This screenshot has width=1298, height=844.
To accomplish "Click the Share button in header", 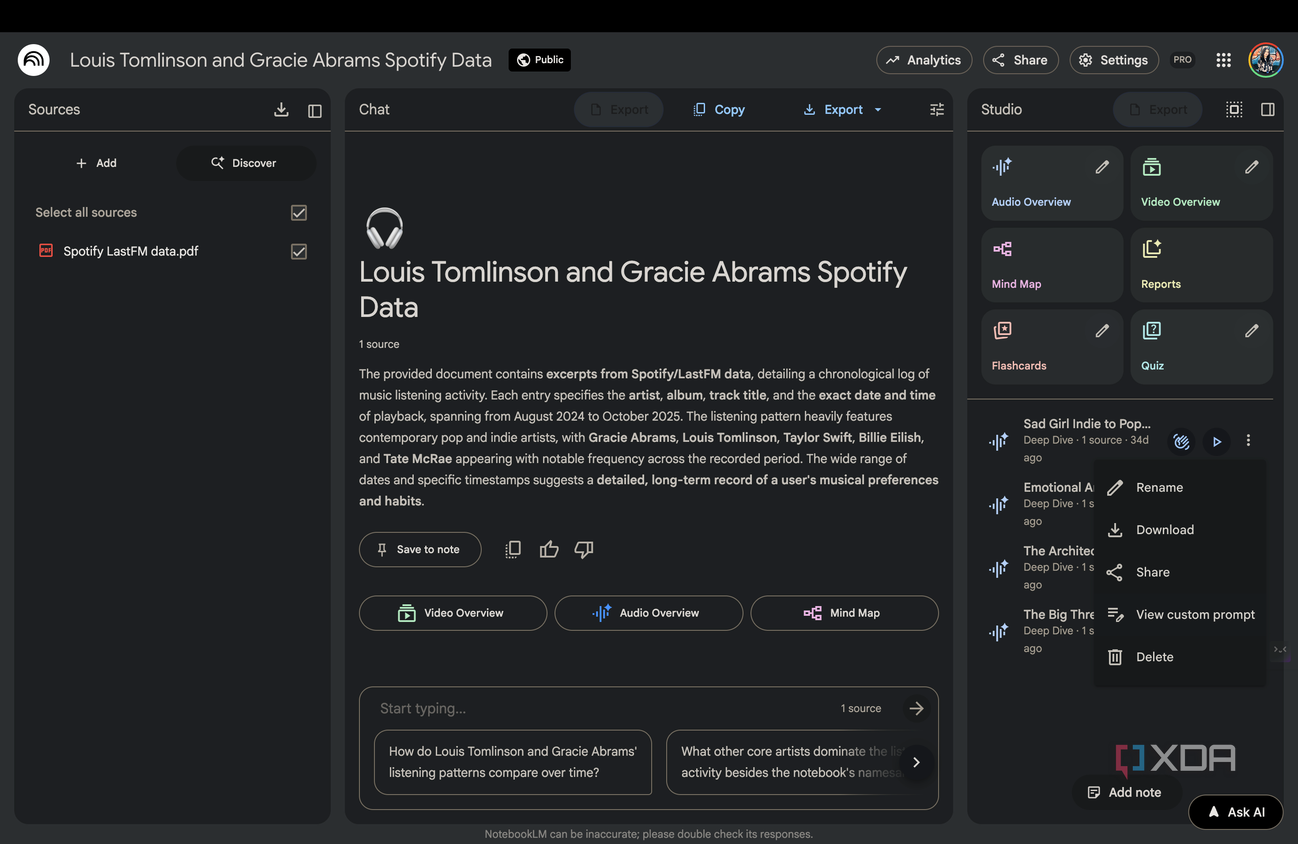I will click(x=1020, y=60).
